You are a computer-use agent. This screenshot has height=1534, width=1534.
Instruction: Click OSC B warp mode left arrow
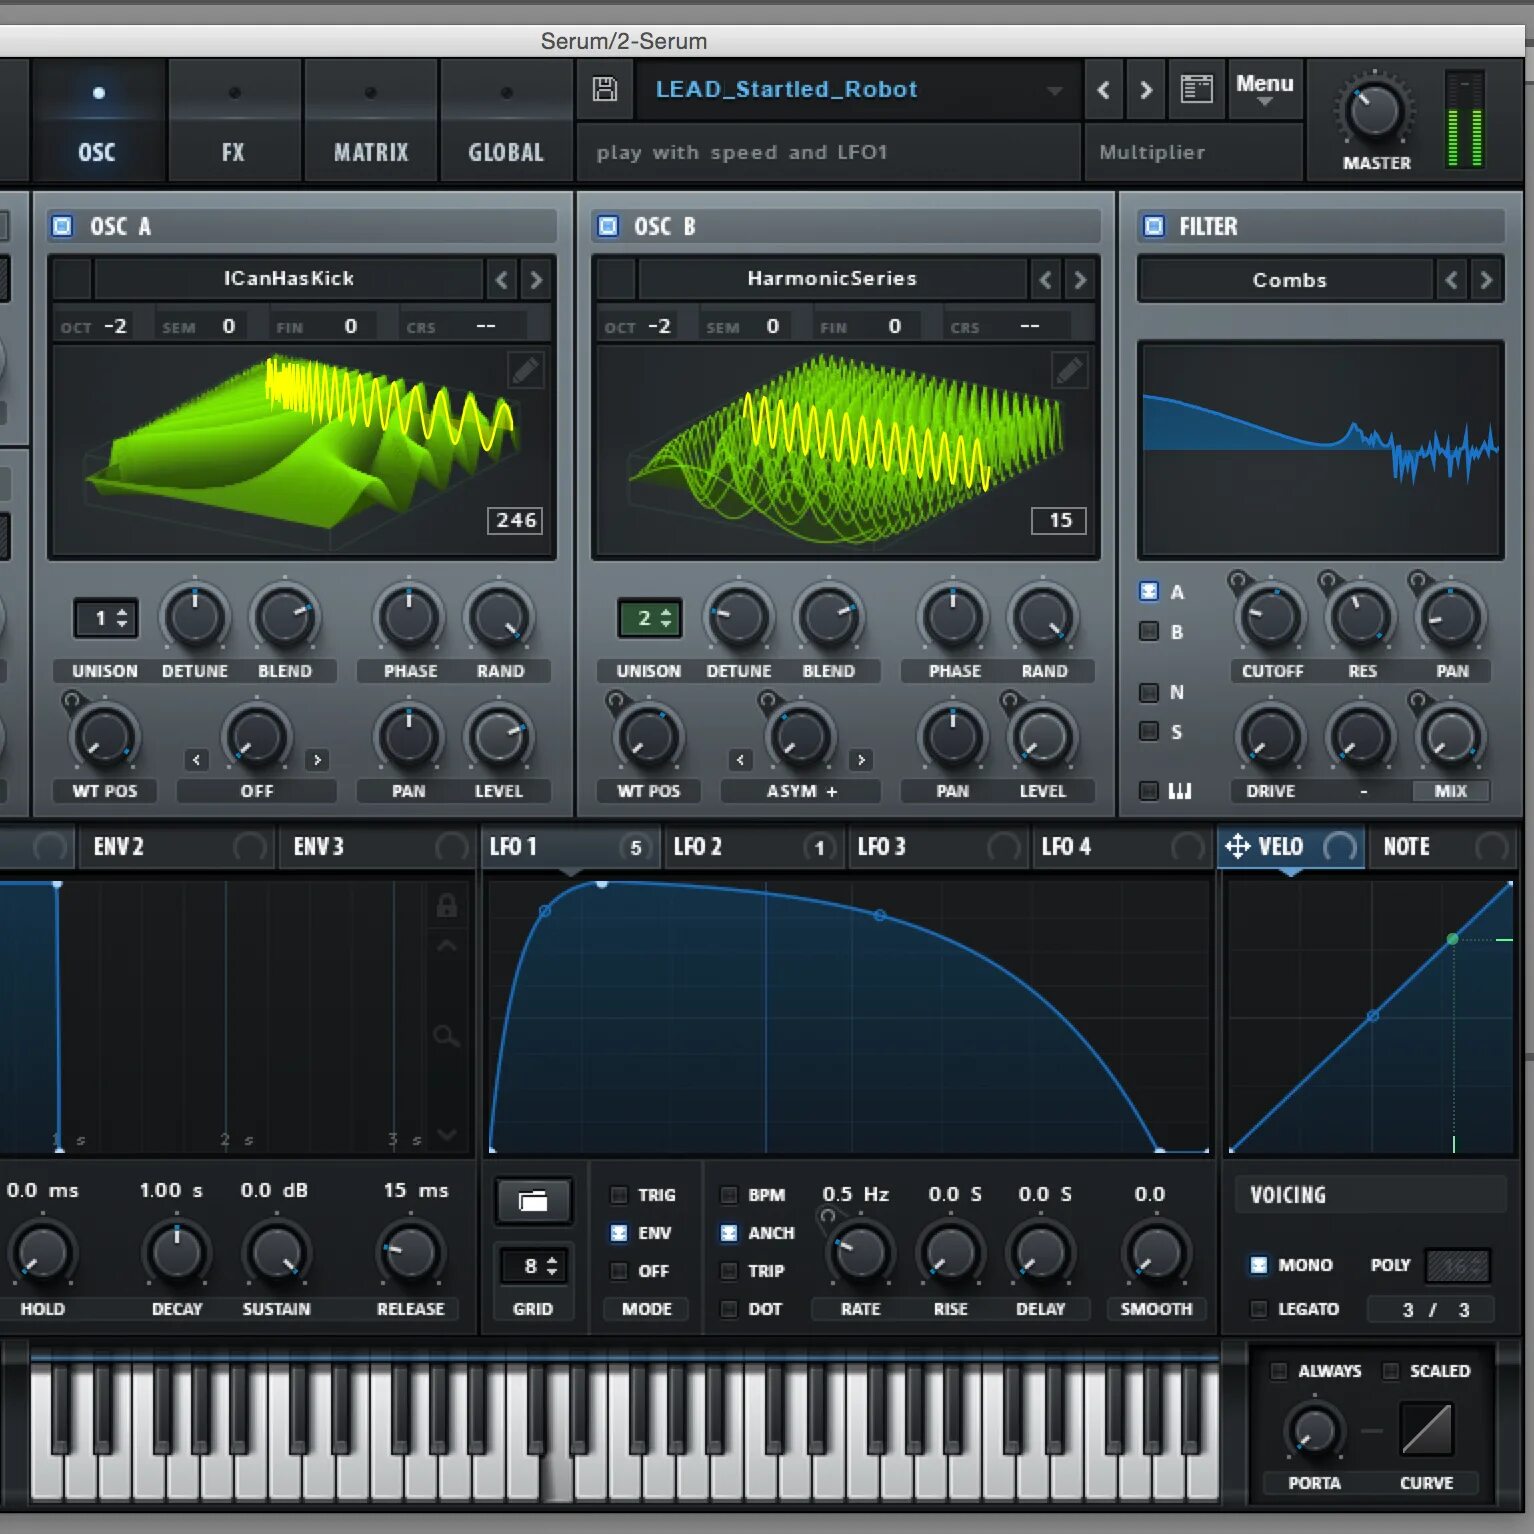[x=740, y=760]
